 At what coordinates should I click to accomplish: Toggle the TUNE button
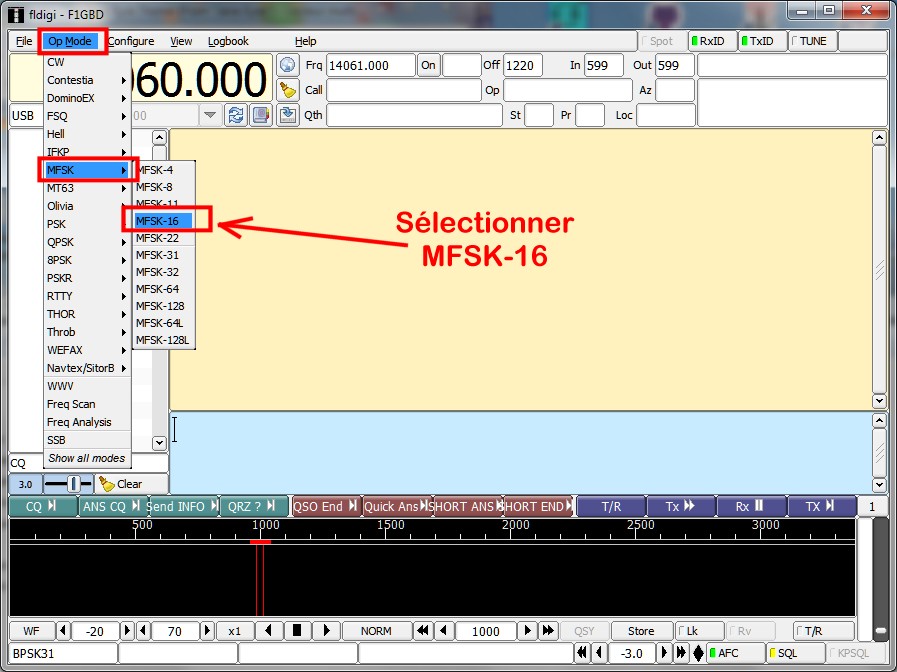click(812, 41)
